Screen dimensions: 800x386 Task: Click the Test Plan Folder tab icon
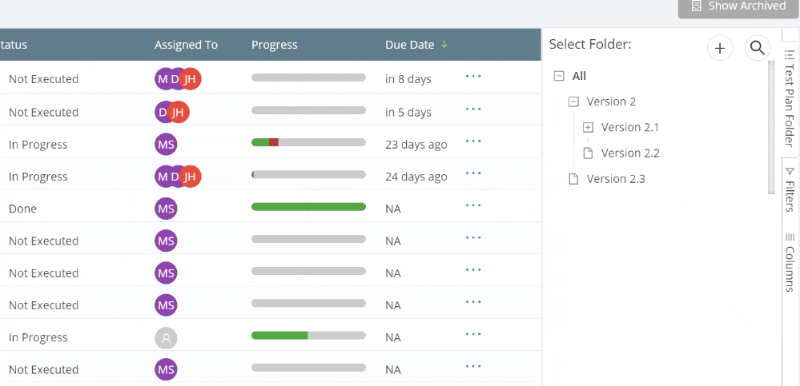tap(790, 54)
